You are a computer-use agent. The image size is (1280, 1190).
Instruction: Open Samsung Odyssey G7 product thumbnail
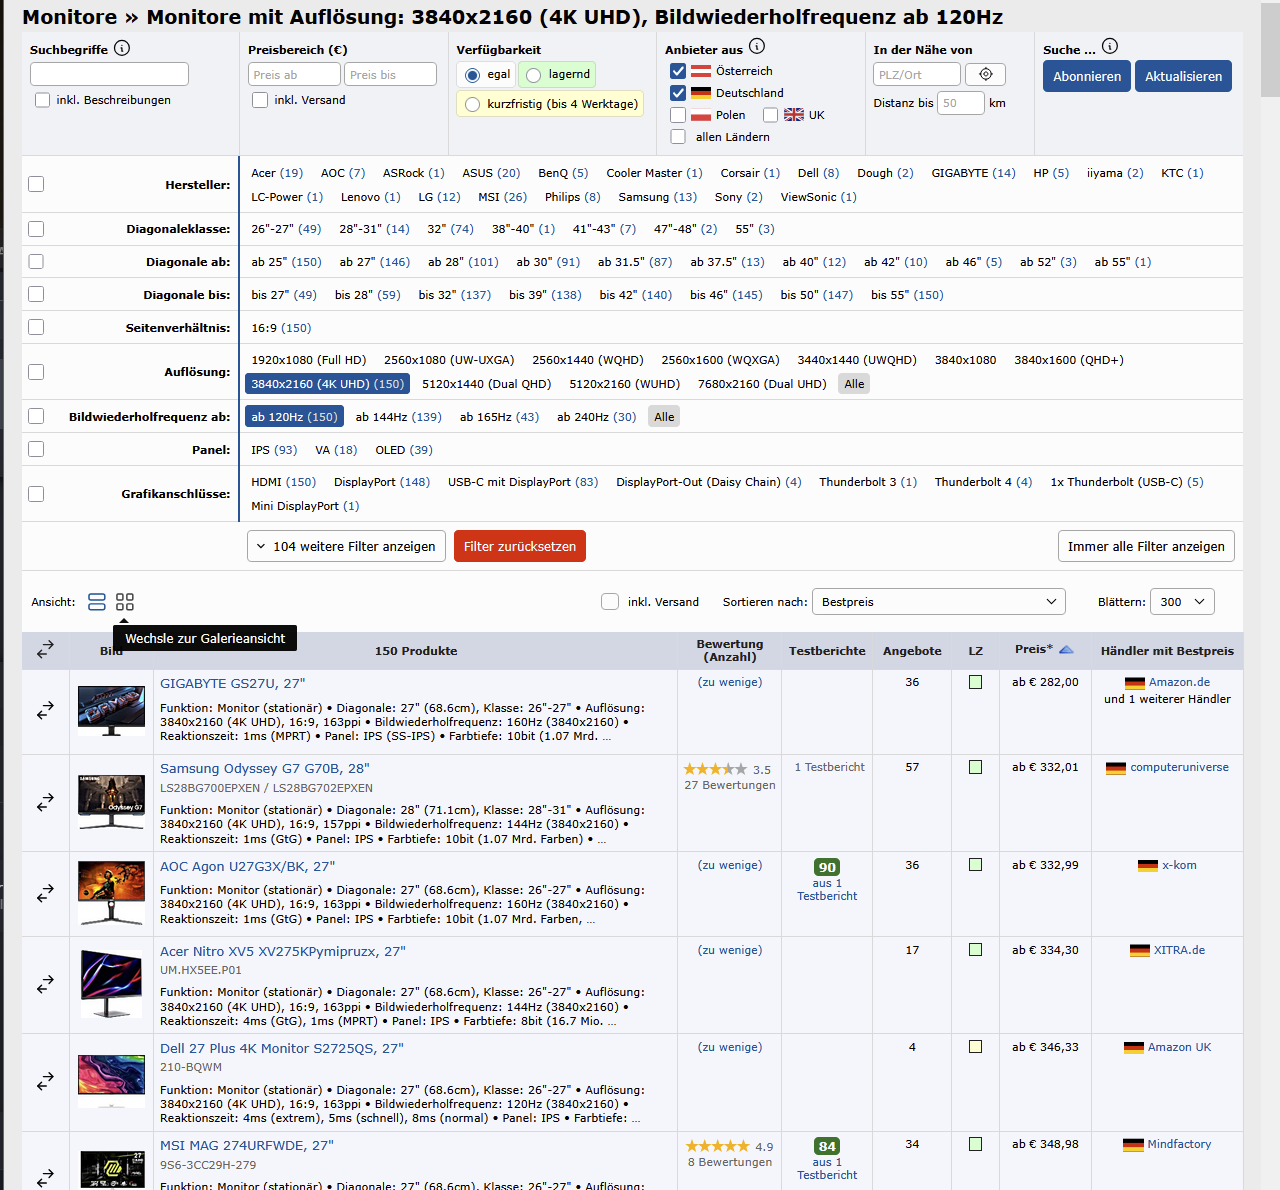coord(111,802)
